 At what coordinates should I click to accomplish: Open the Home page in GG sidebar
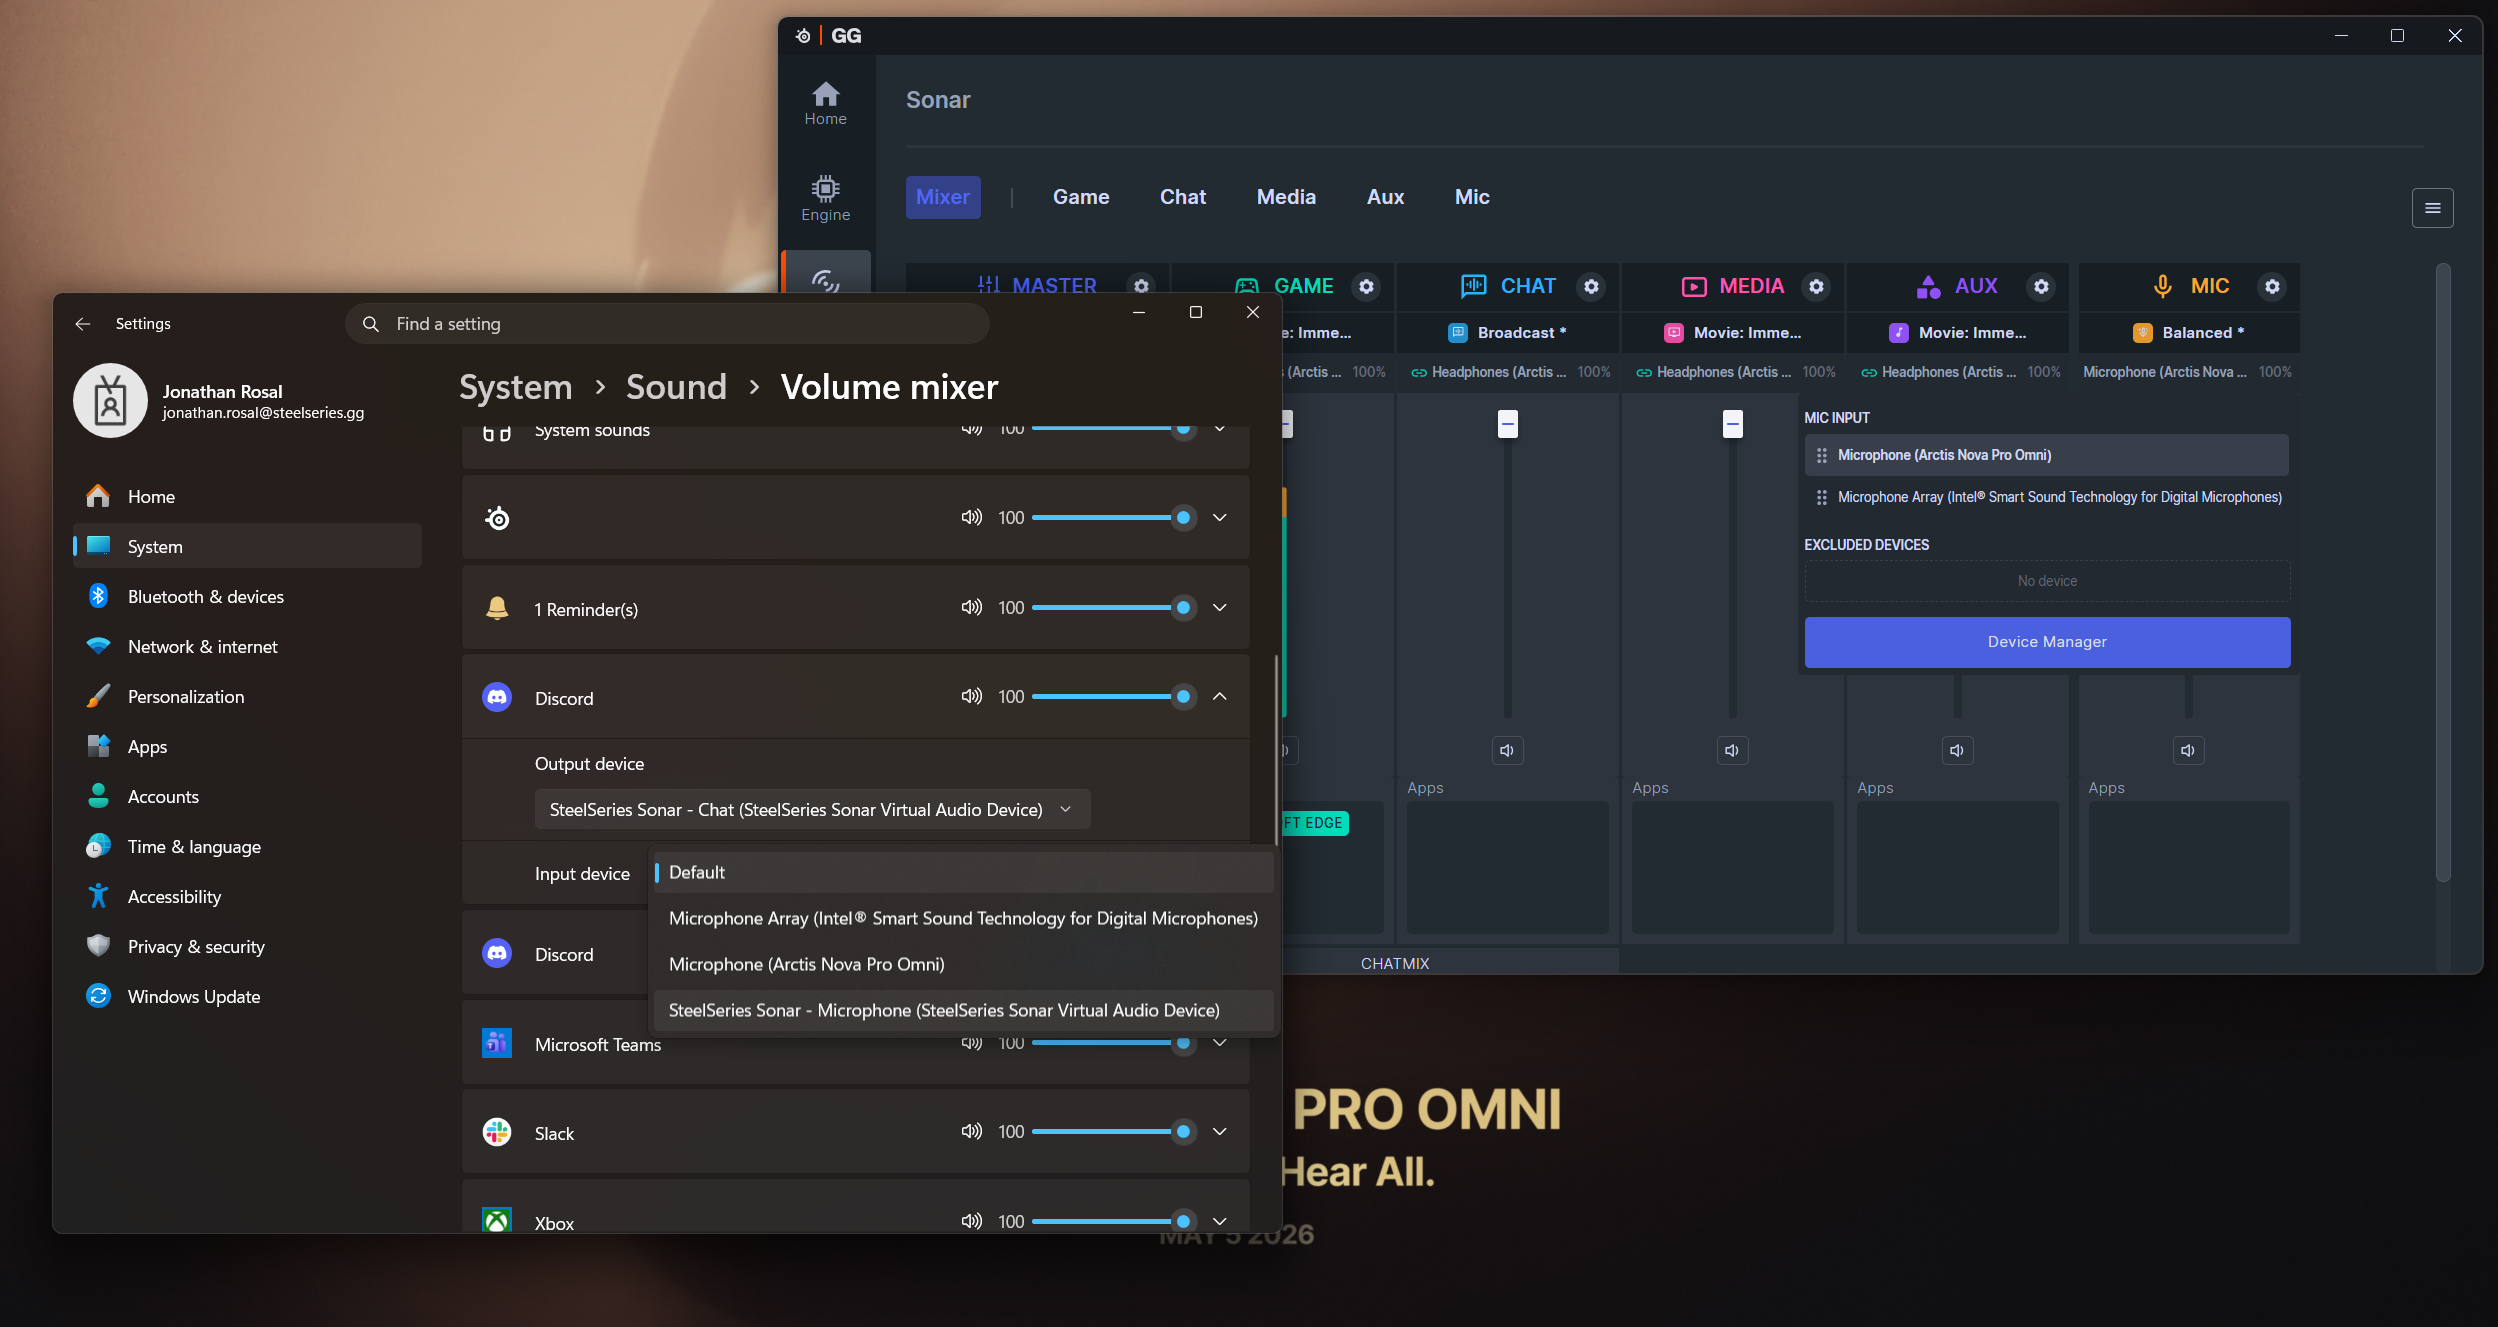tap(825, 103)
